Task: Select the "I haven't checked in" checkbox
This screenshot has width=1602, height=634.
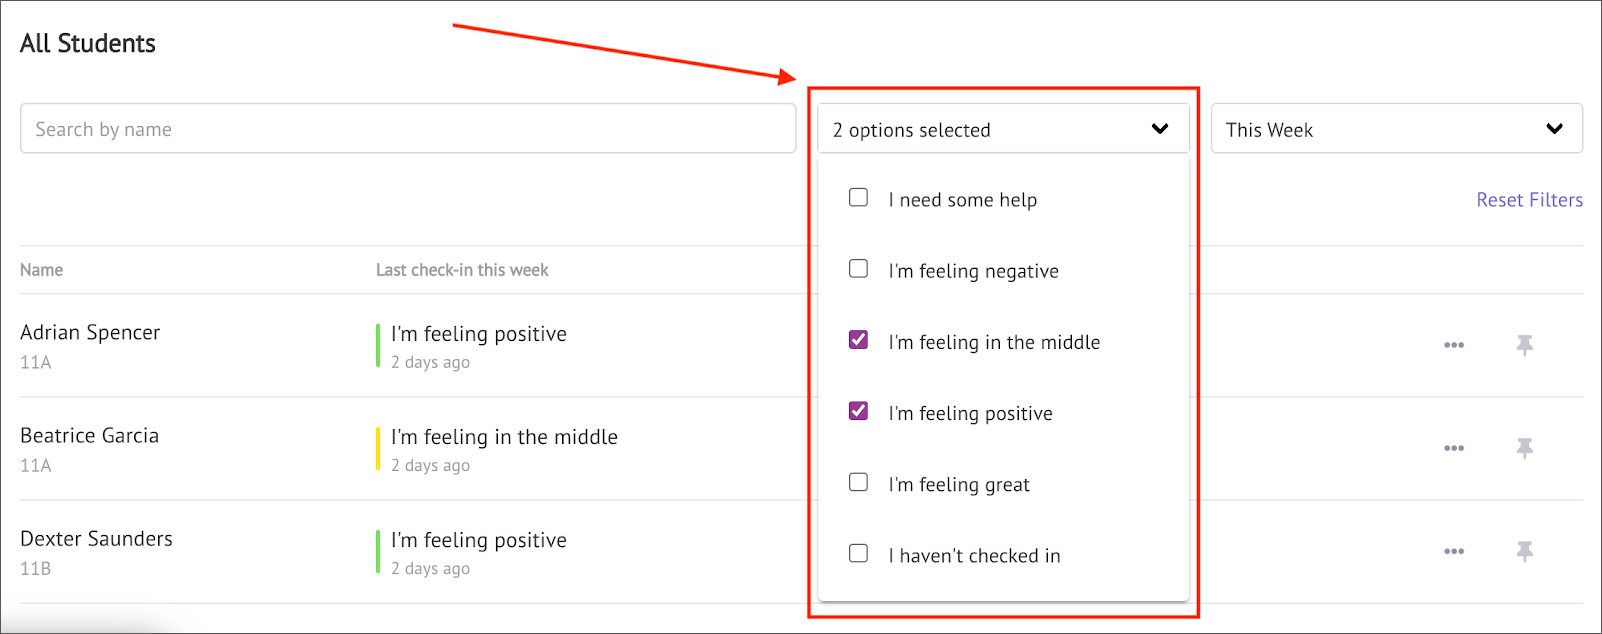Action: coord(858,552)
